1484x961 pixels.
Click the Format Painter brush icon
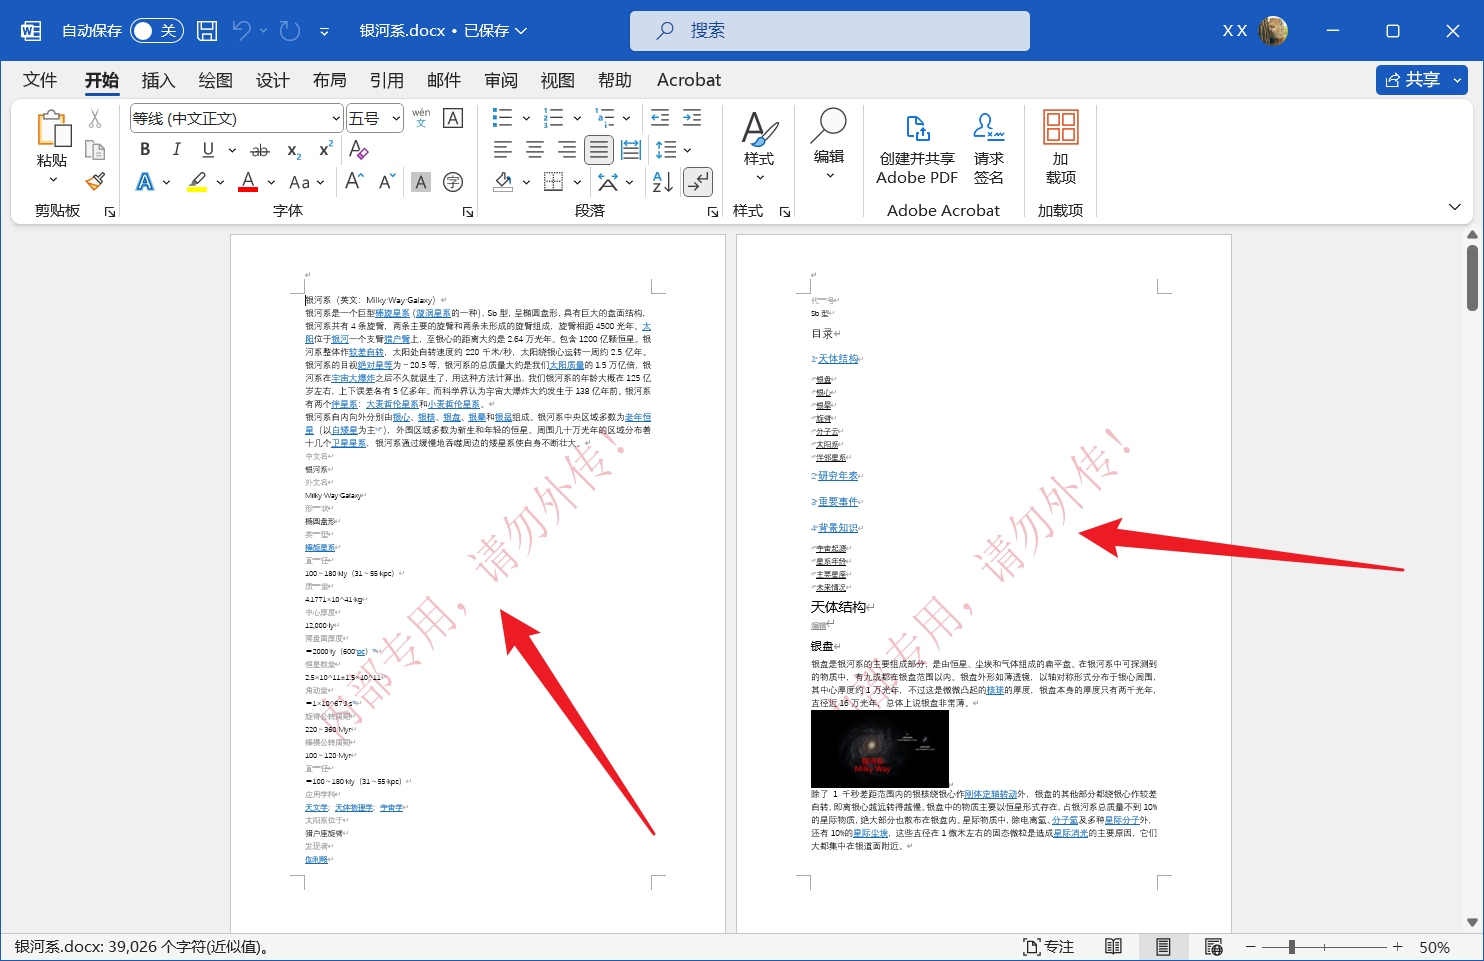click(x=95, y=182)
